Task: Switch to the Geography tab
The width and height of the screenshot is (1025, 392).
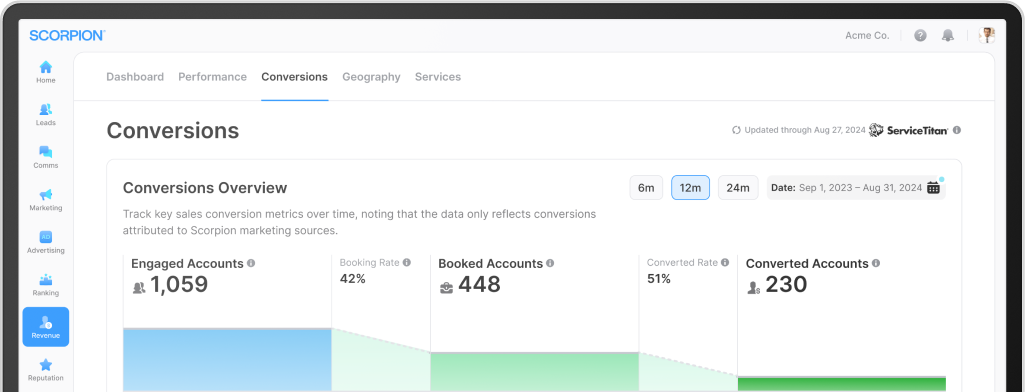Action: [371, 76]
